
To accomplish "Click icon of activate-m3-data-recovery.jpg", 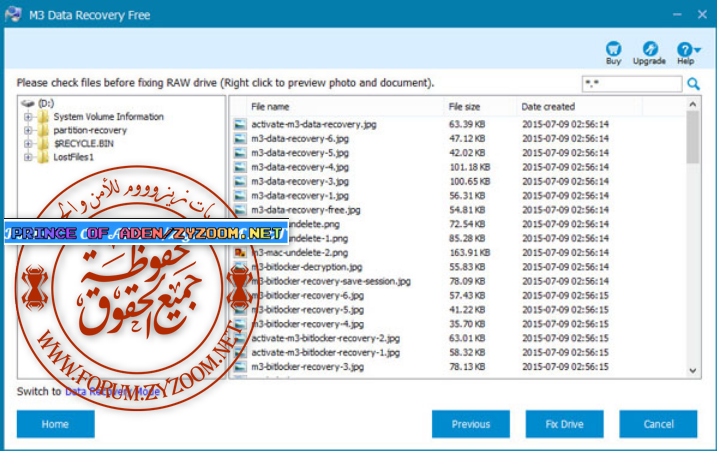I will 240,124.
